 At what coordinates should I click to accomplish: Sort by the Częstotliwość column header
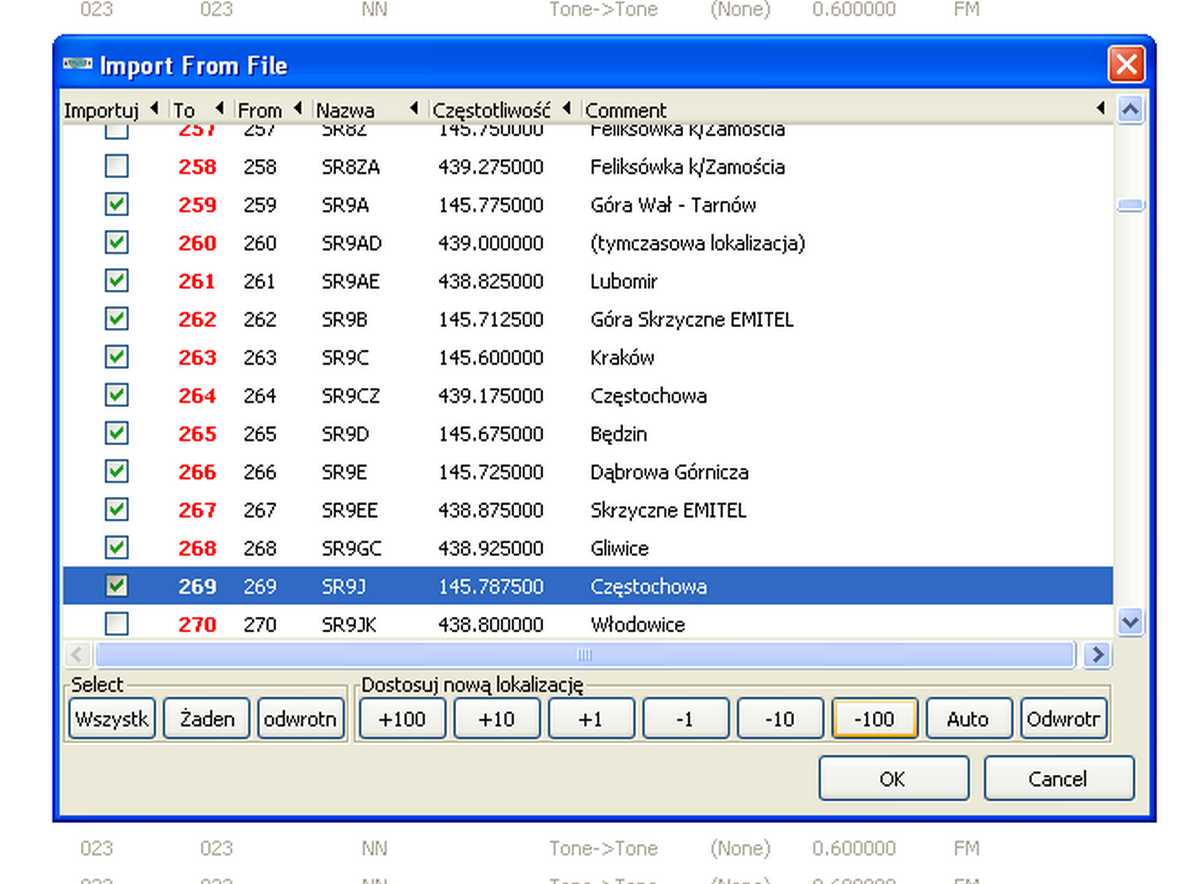coord(491,110)
